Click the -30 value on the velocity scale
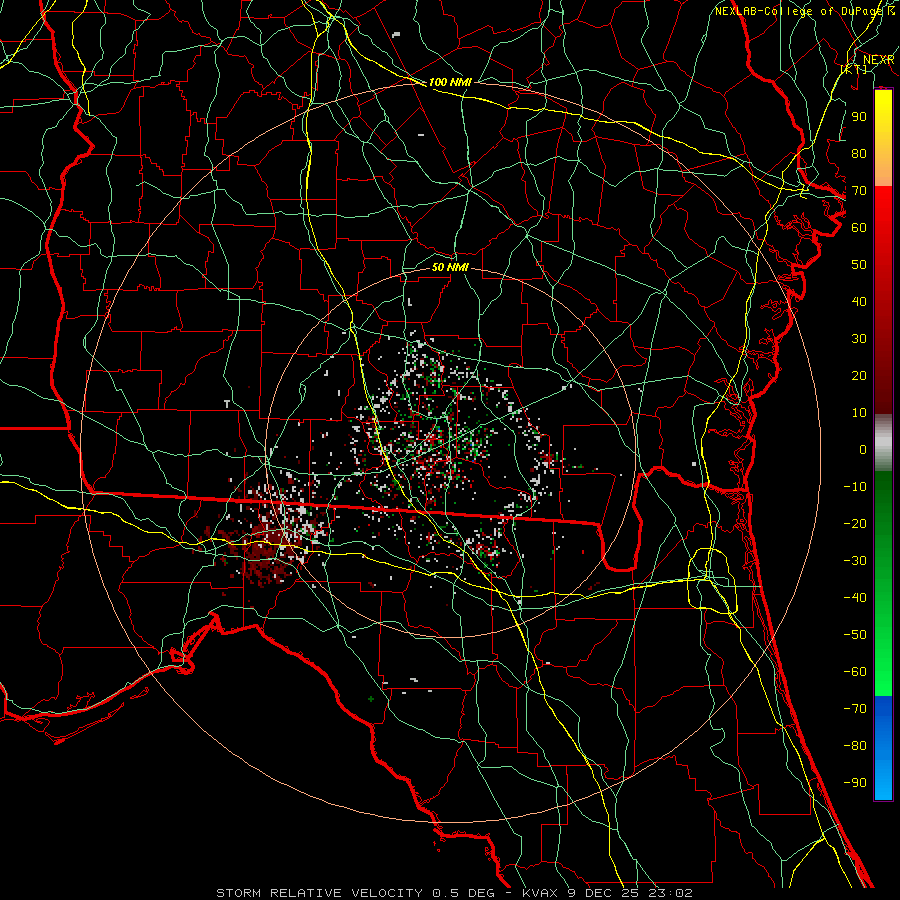This screenshot has height=900, width=900. tap(855, 561)
